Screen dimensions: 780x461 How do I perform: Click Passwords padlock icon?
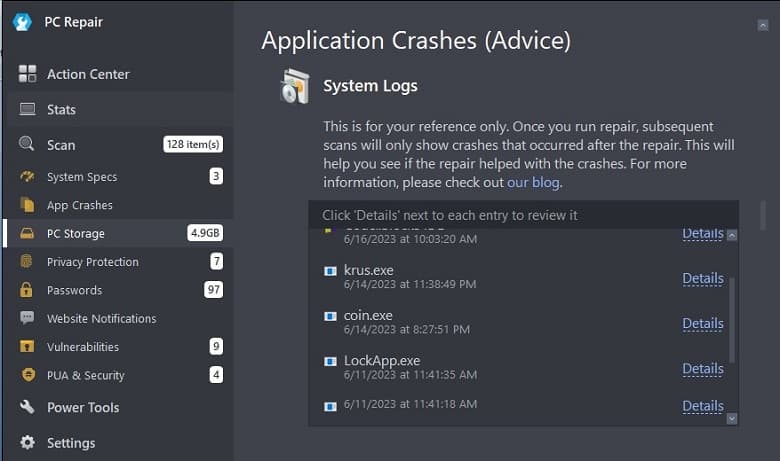[x=26, y=289]
